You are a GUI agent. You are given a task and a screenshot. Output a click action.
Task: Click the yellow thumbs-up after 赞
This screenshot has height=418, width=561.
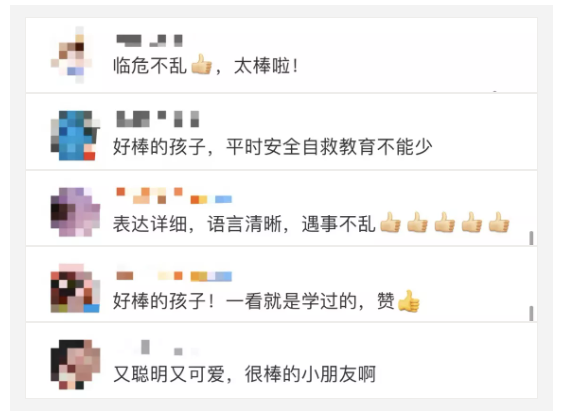(x=409, y=301)
